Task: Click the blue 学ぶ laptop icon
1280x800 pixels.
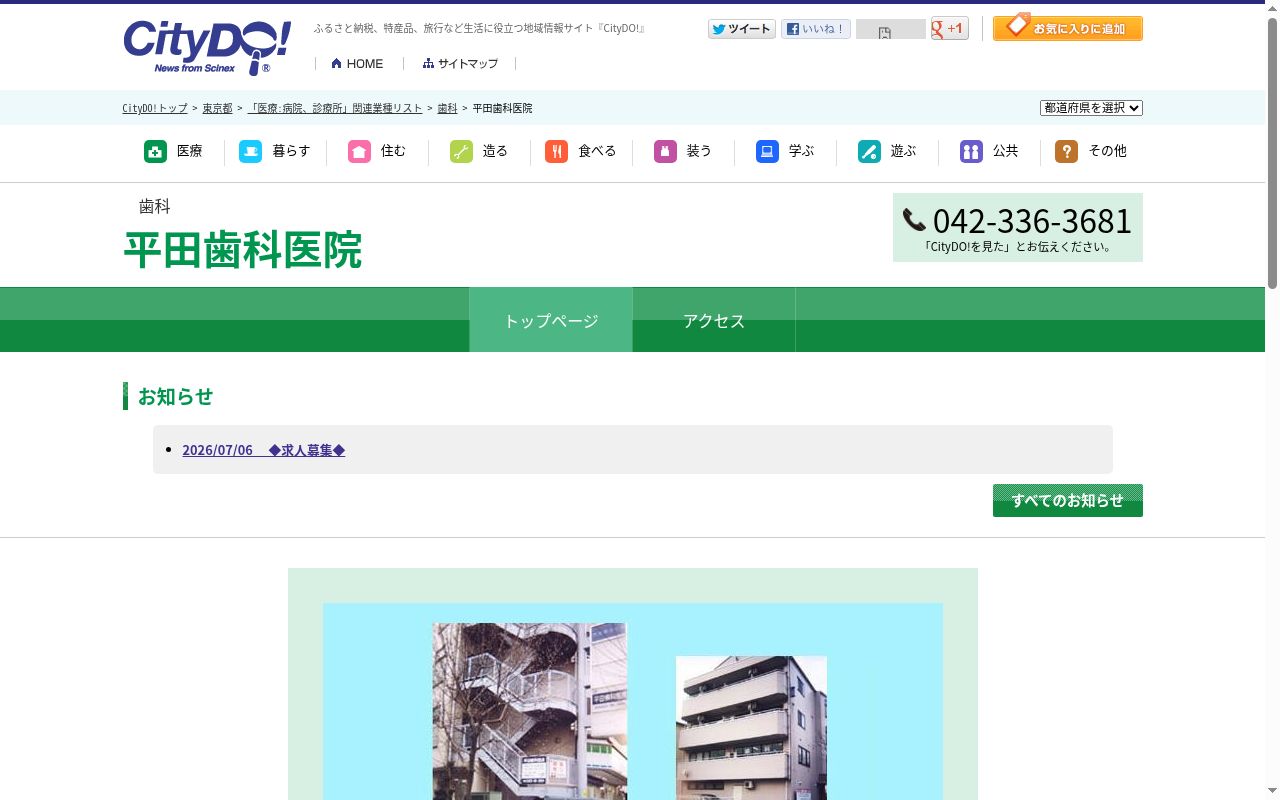Action: [x=767, y=151]
